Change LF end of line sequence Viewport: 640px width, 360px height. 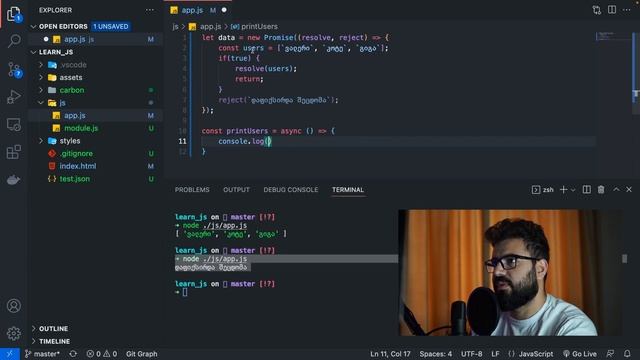(495, 354)
